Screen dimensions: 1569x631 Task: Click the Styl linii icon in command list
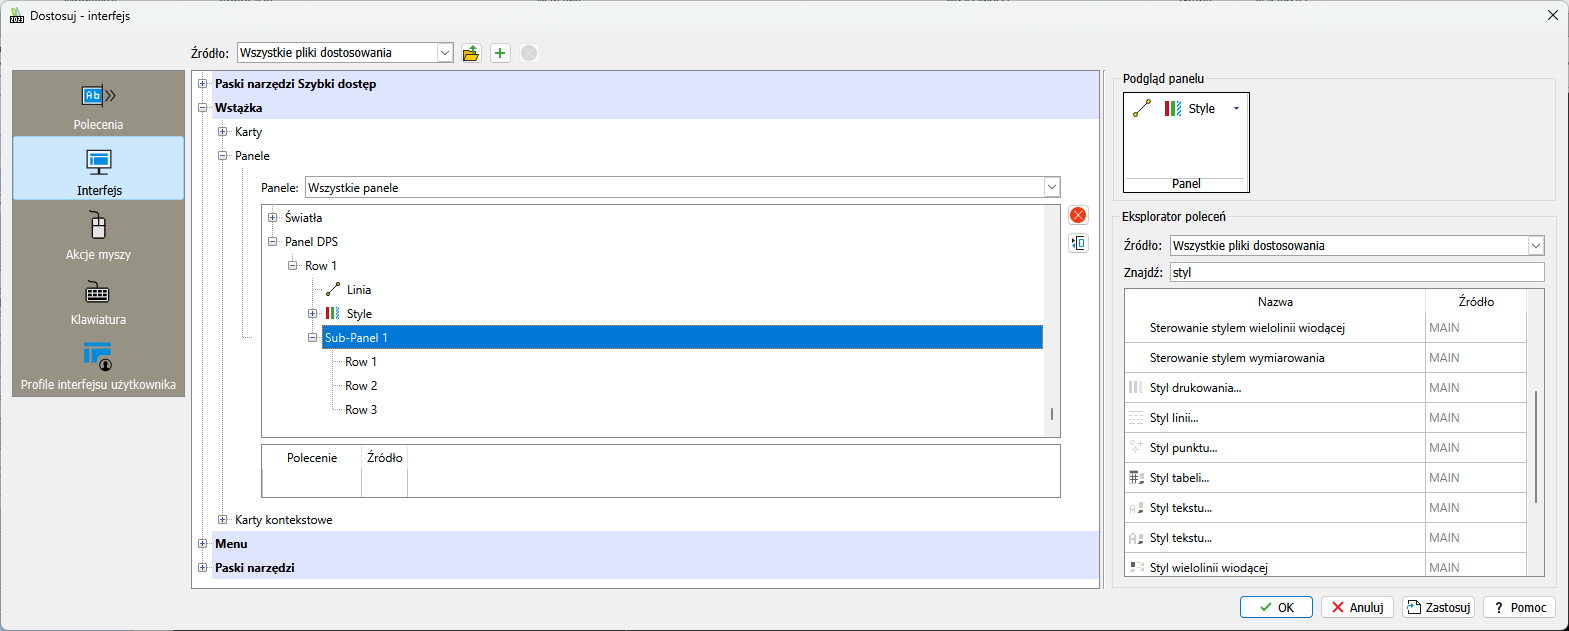click(1135, 418)
